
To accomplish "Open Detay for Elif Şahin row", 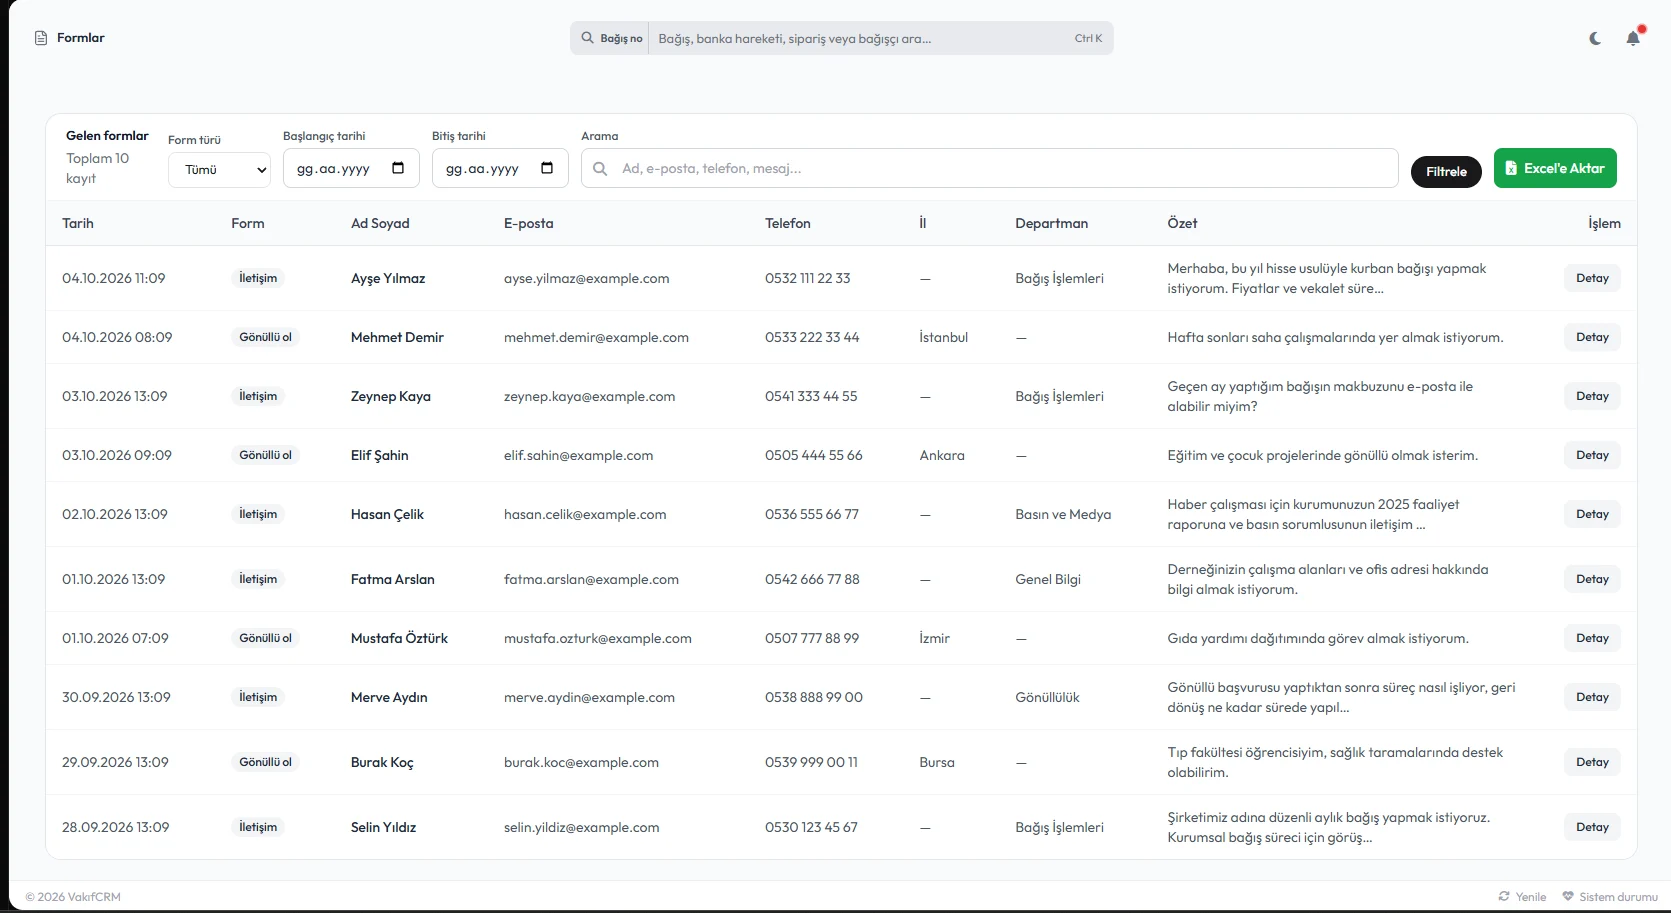I will click(1592, 455).
